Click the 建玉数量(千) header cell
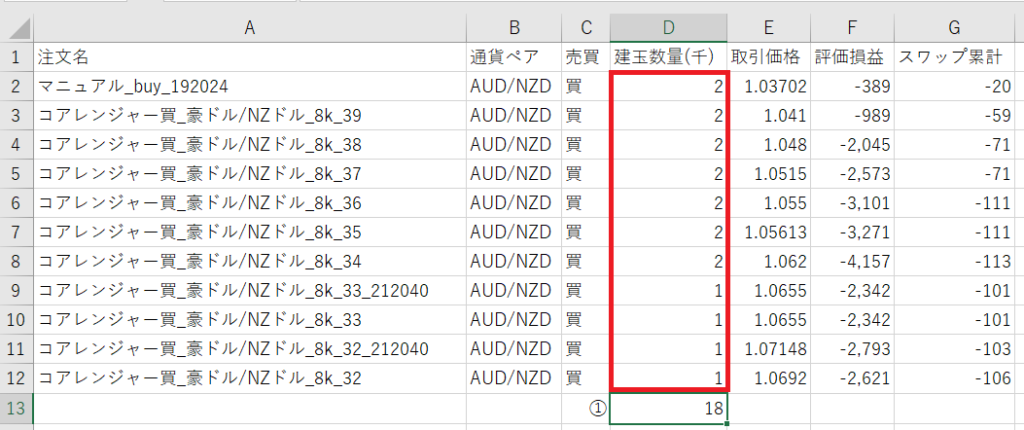Image resolution: width=1024 pixels, height=430 pixels. click(x=668, y=56)
